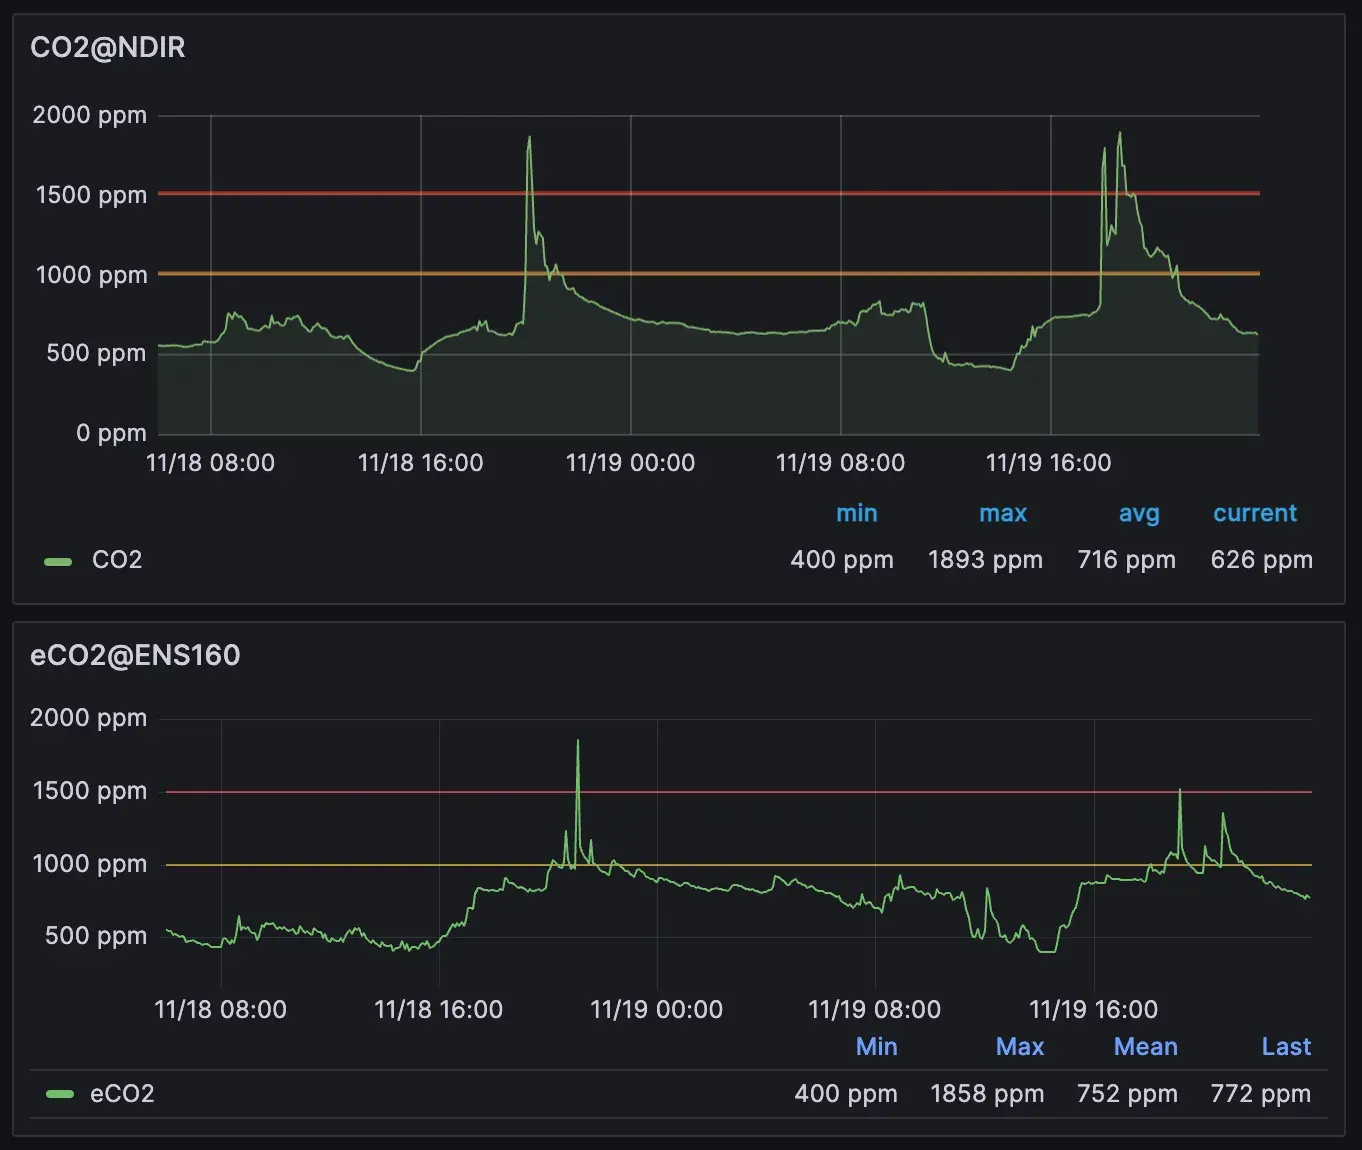Sort eCO2 legend by Max column

(1019, 1047)
